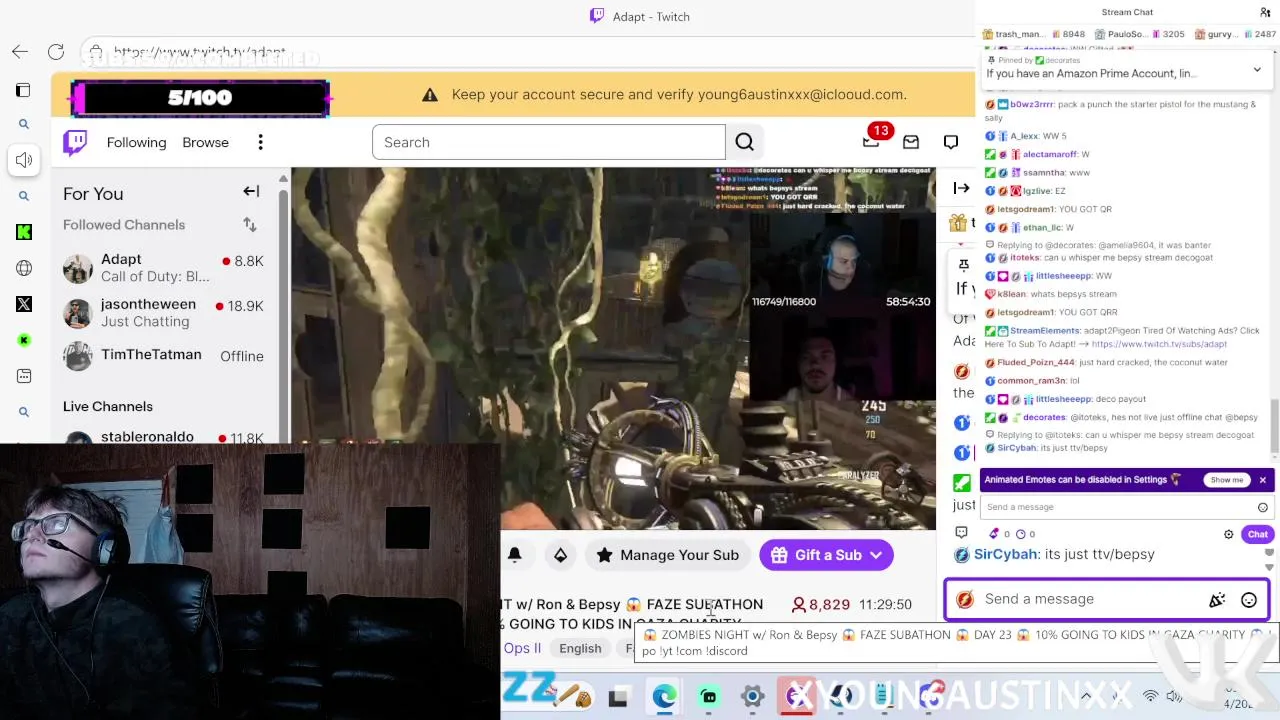Click username SirCybah in large chat
Image resolution: width=1280 pixels, height=720 pixels.
point(1005,554)
